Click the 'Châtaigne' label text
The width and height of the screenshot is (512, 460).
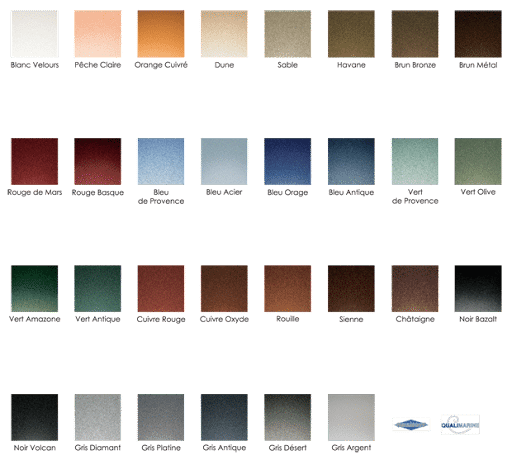(x=415, y=320)
